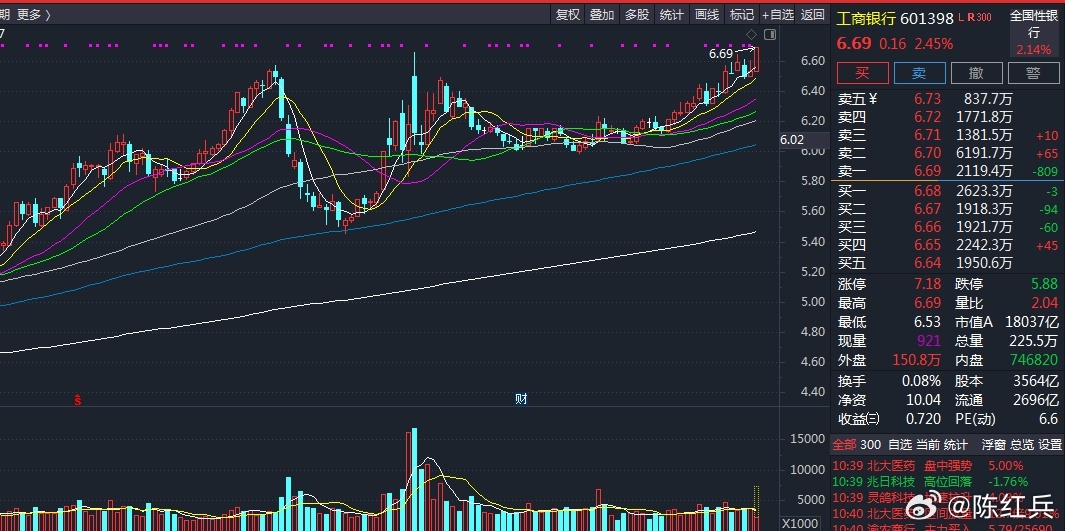Screen dimensions: 1065x531
Task: Open the 全国性银行 sector box
Action: pos(1034,33)
